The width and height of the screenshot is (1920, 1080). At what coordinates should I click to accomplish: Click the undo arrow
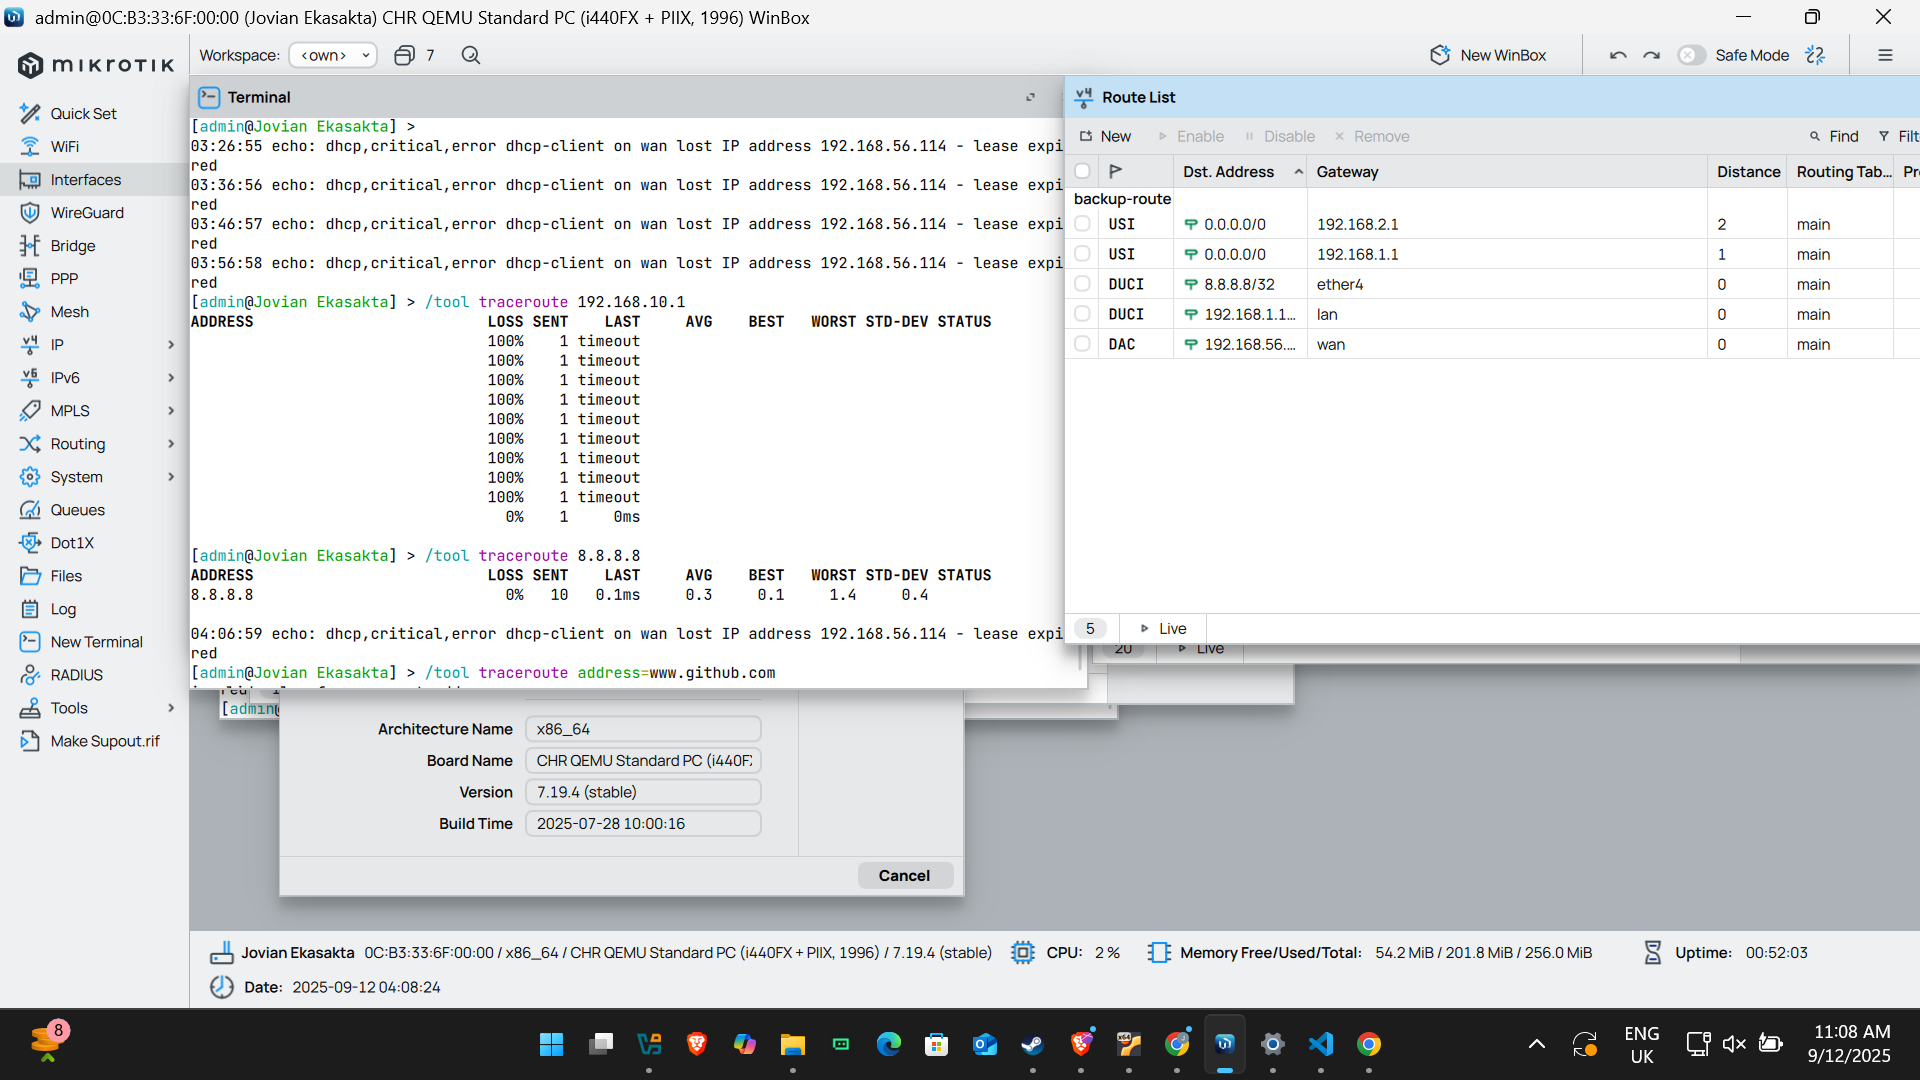[x=1618, y=55]
